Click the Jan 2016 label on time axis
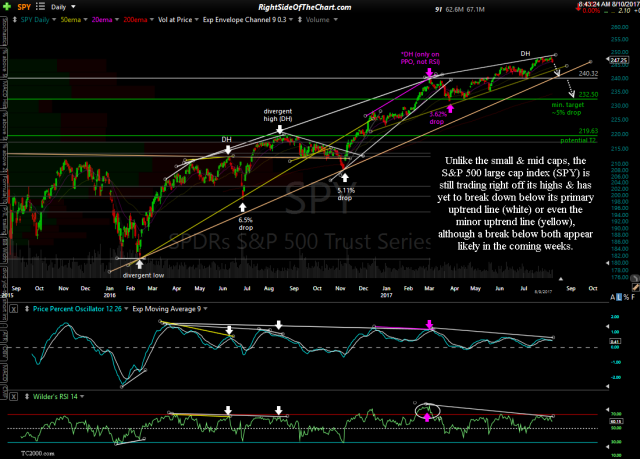 coord(110,291)
